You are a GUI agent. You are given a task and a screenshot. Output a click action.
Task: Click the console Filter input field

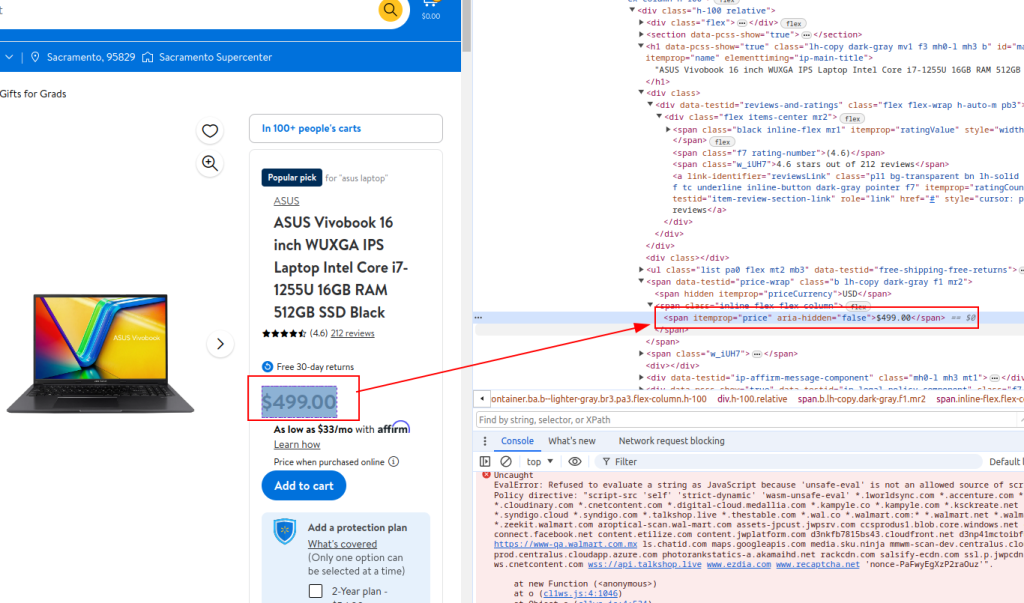(788, 462)
